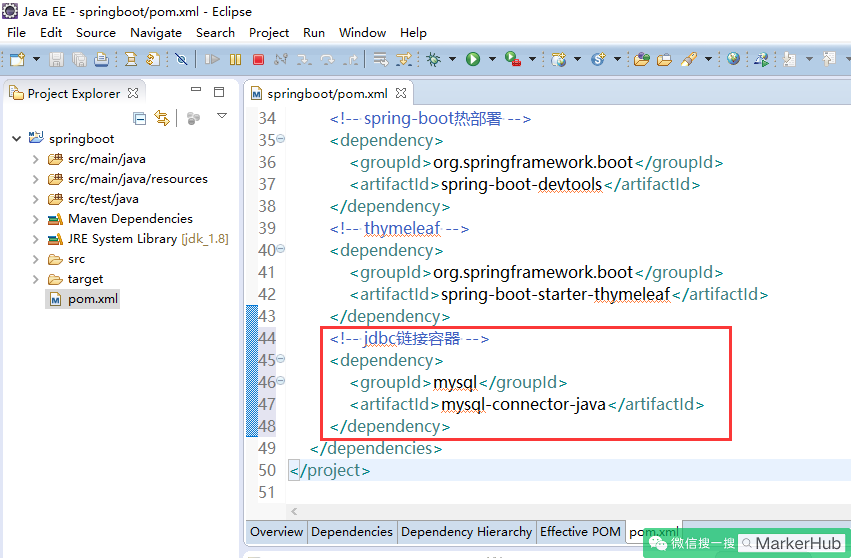
Task: Click the New Servlet icon
Action: pyautogui.click(x=598, y=59)
